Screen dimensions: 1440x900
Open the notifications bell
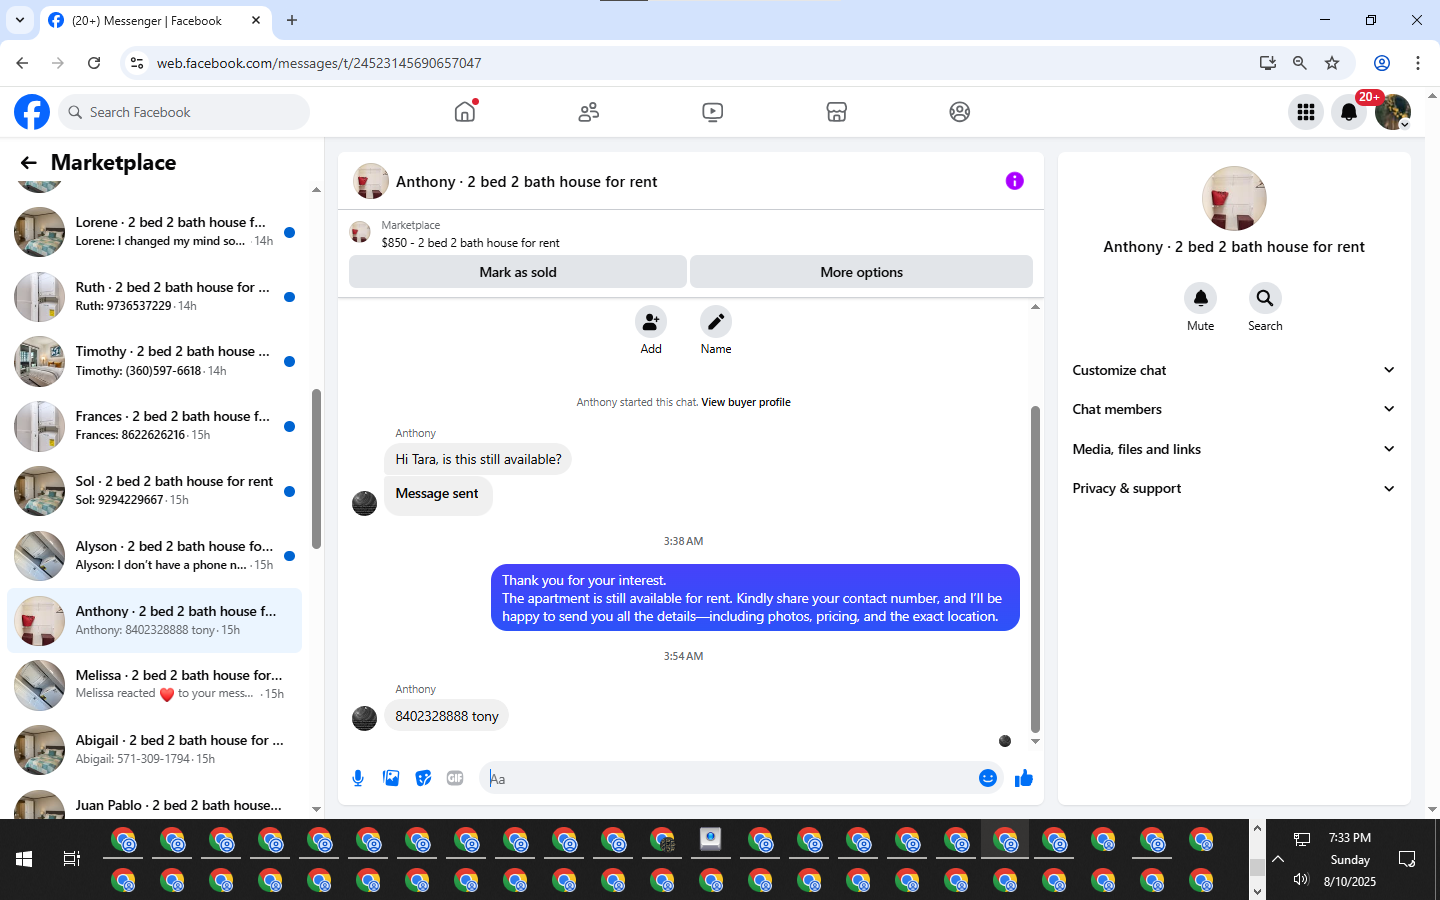(1349, 112)
